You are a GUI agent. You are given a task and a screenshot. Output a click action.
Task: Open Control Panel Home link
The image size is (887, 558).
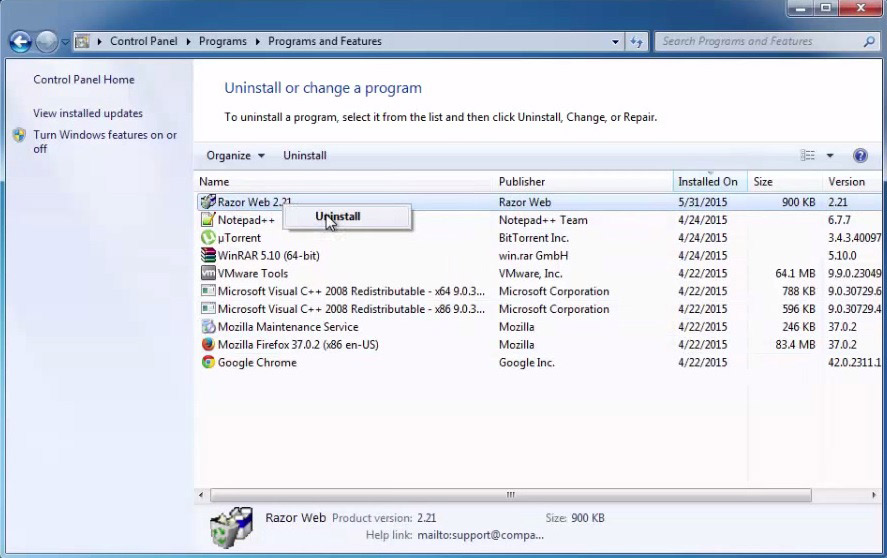pyautogui.click(x=83, y=80)
